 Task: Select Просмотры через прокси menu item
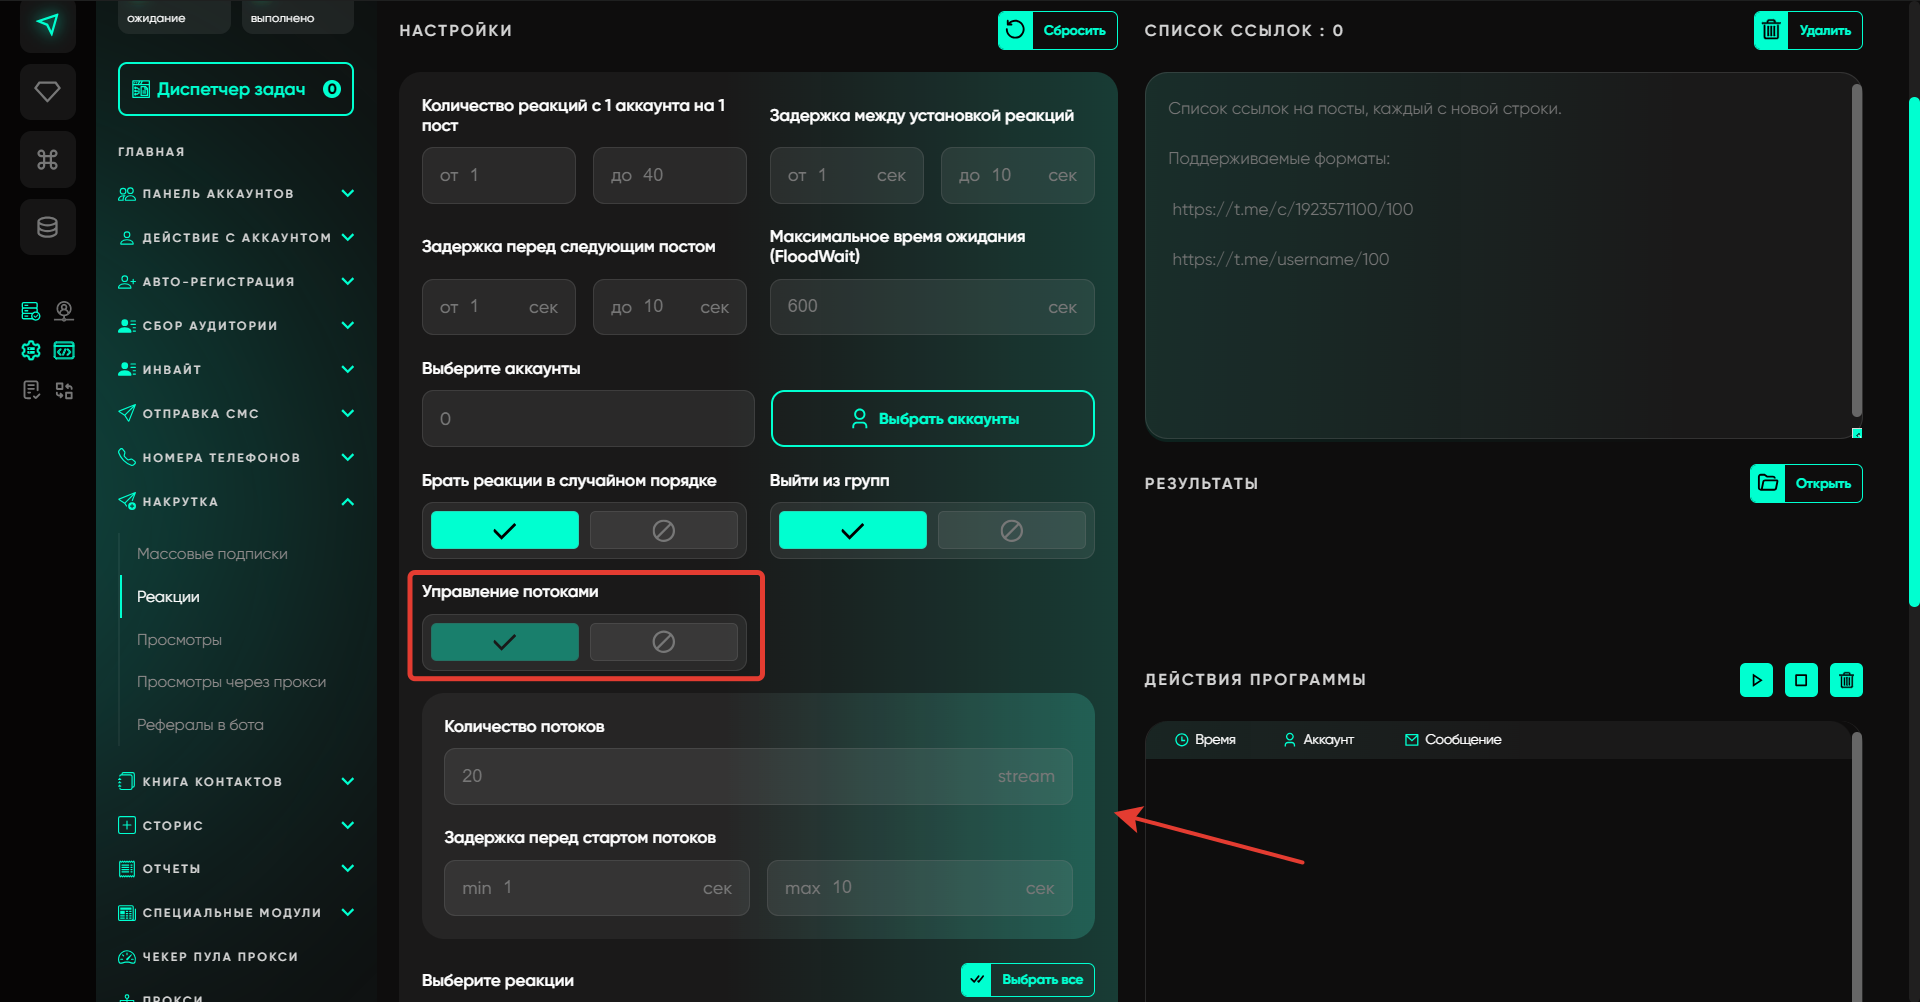tap(231, 682)
